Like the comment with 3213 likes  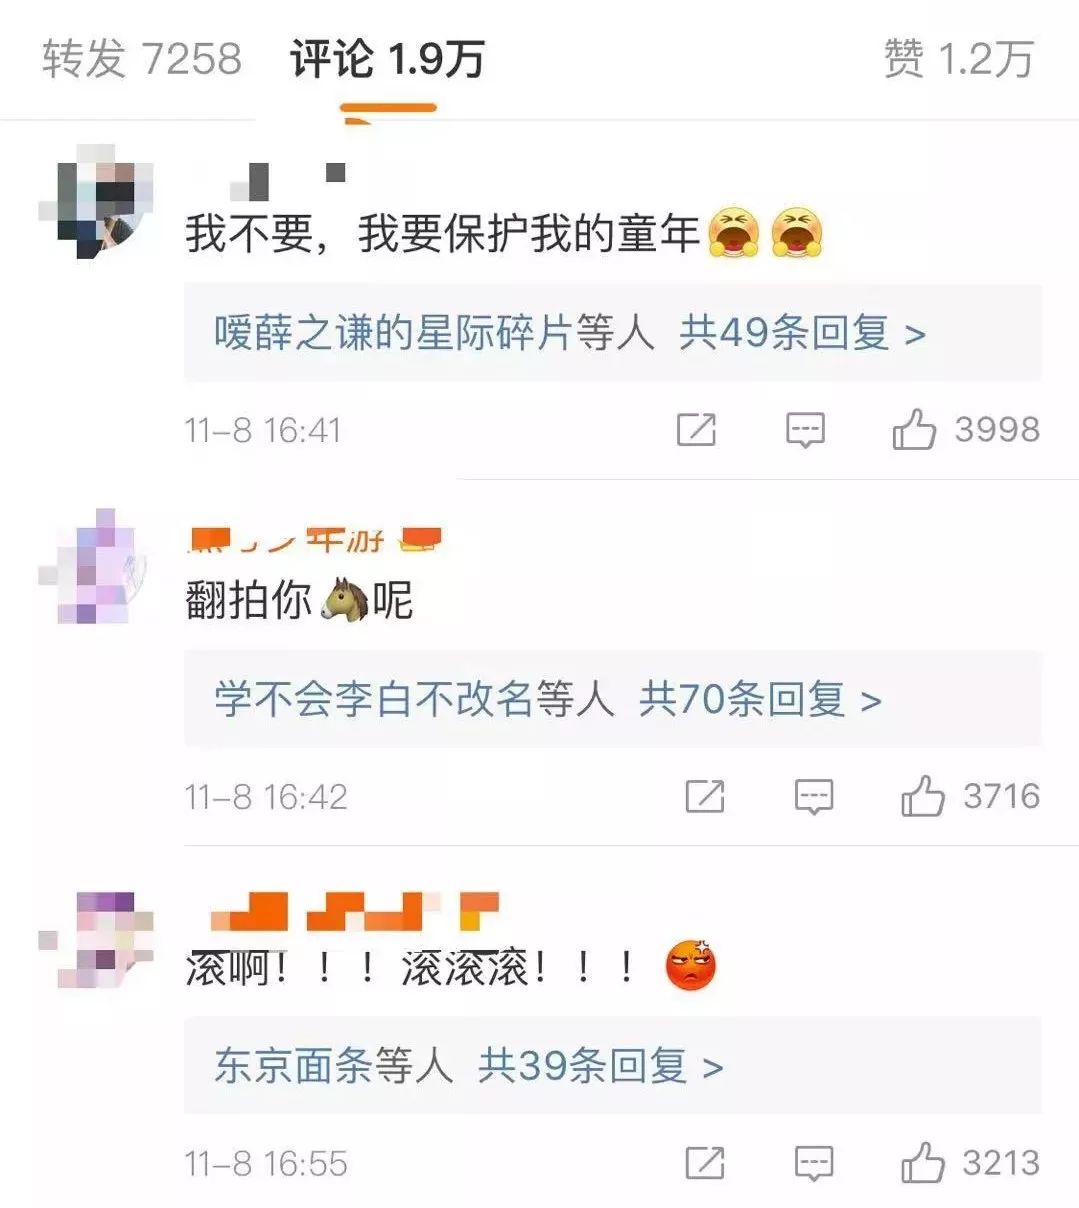922,1164
